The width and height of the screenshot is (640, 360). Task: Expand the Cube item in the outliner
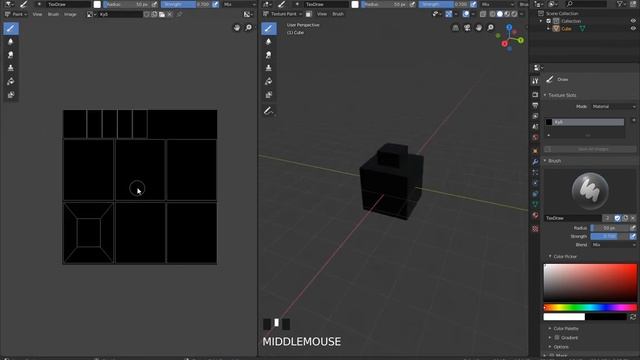point(549,29)
